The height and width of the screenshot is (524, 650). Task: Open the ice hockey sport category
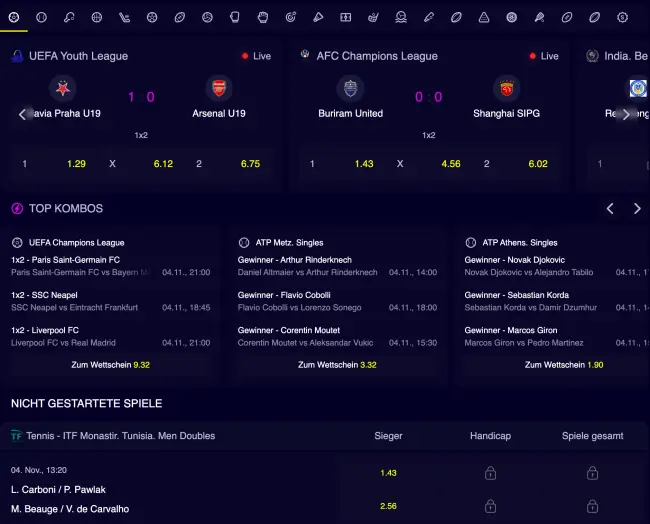click(124, 17)
